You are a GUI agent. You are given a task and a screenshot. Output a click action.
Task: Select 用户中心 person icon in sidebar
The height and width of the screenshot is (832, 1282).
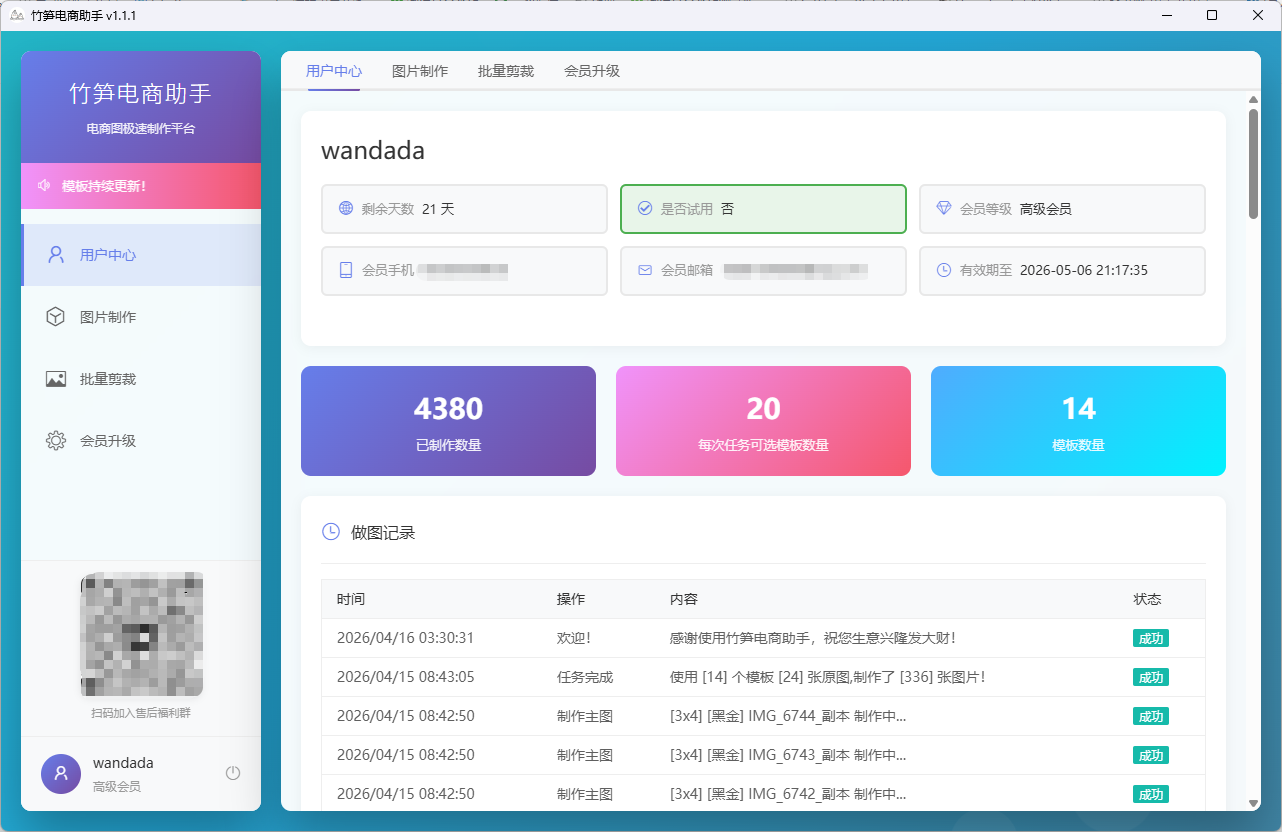(55, 254)
